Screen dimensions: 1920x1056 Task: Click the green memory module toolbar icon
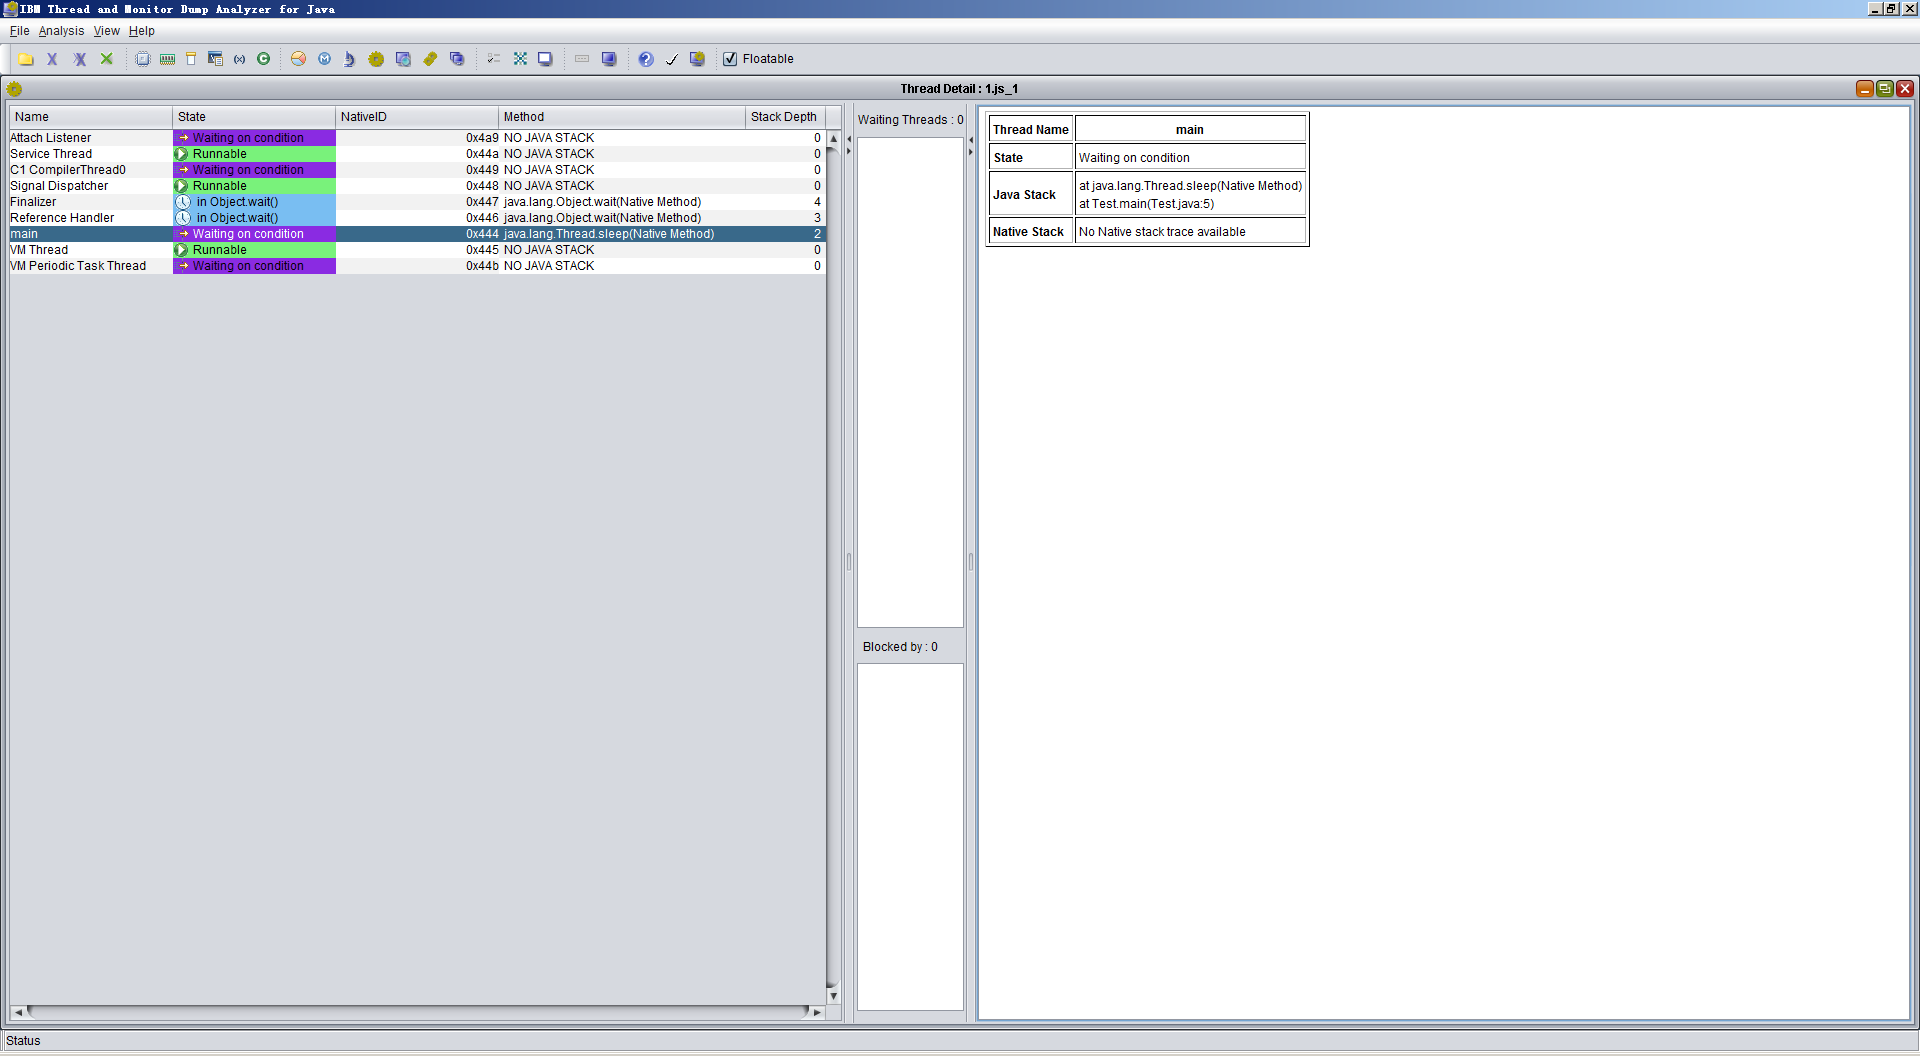click(167, 59)
